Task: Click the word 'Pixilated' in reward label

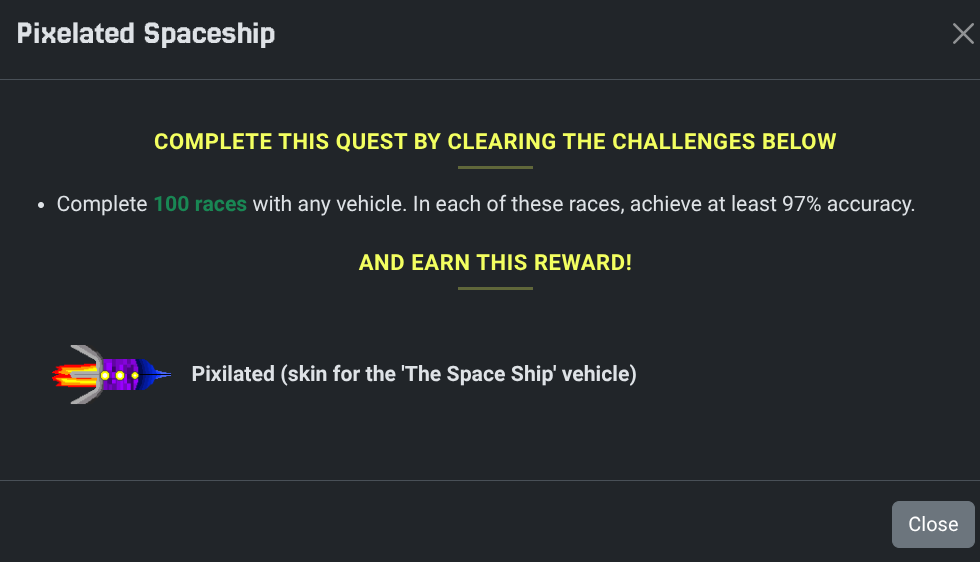Action: click(x=233, y=374)
